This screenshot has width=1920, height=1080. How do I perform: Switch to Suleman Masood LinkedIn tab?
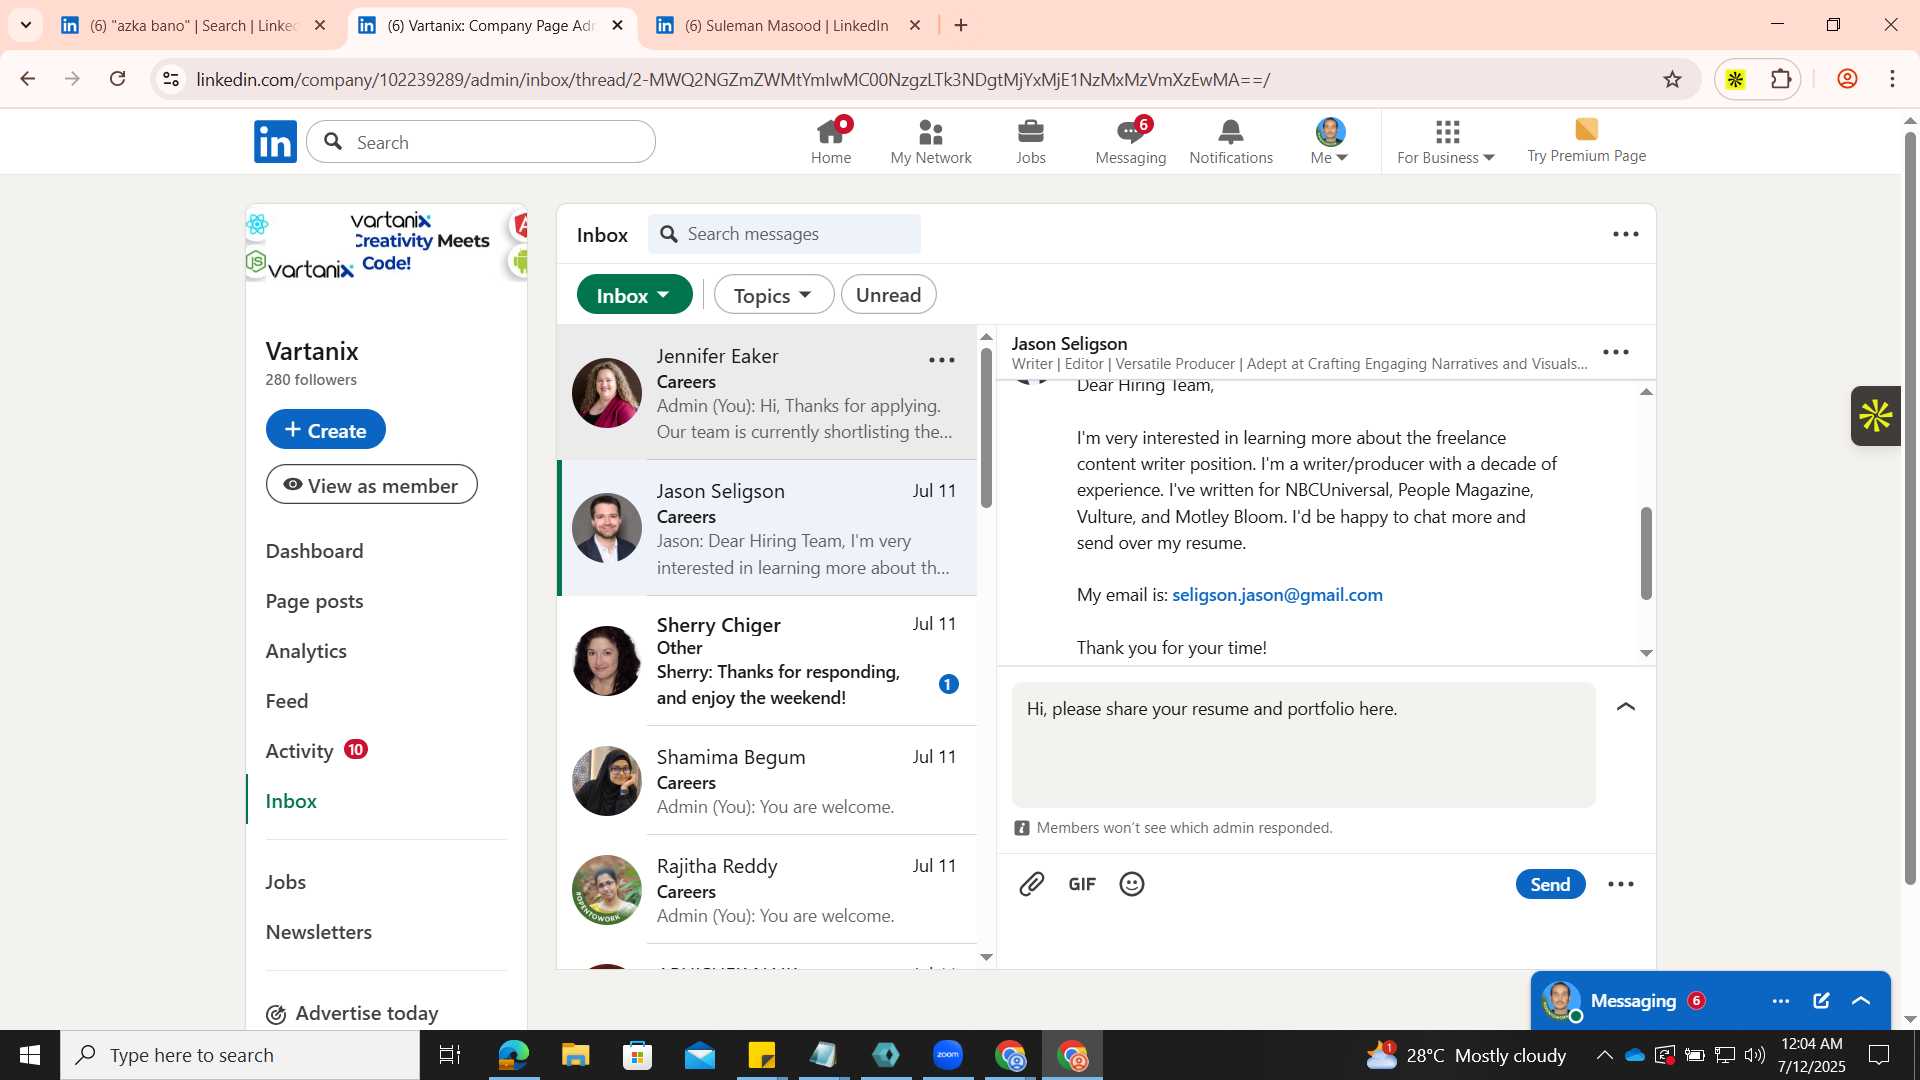point(787,26)
